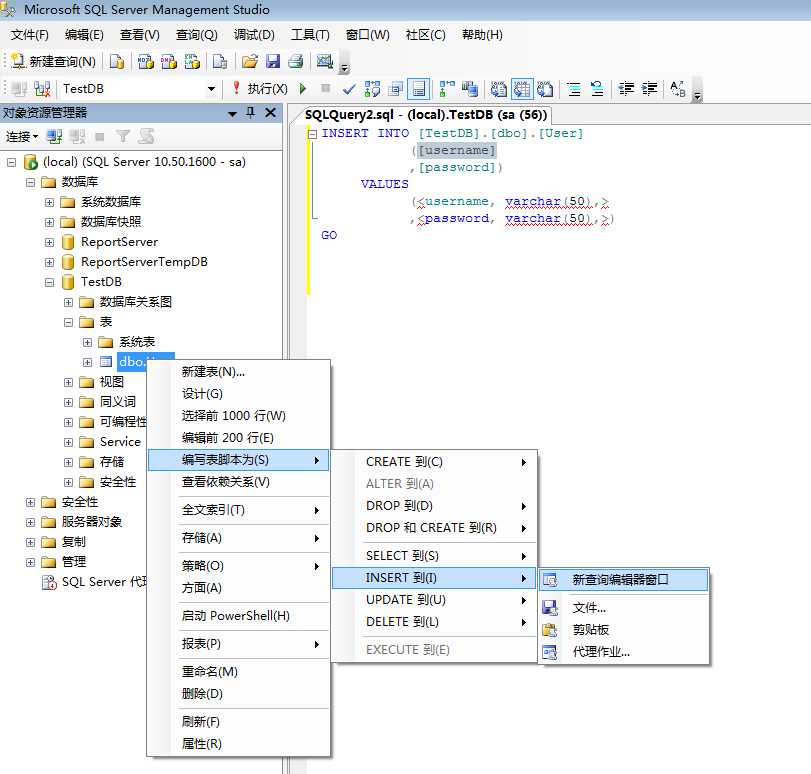Viewport: 811px width, 774px height.
Task: Expand the 视图 views folder
Action: tap(68, 382)
